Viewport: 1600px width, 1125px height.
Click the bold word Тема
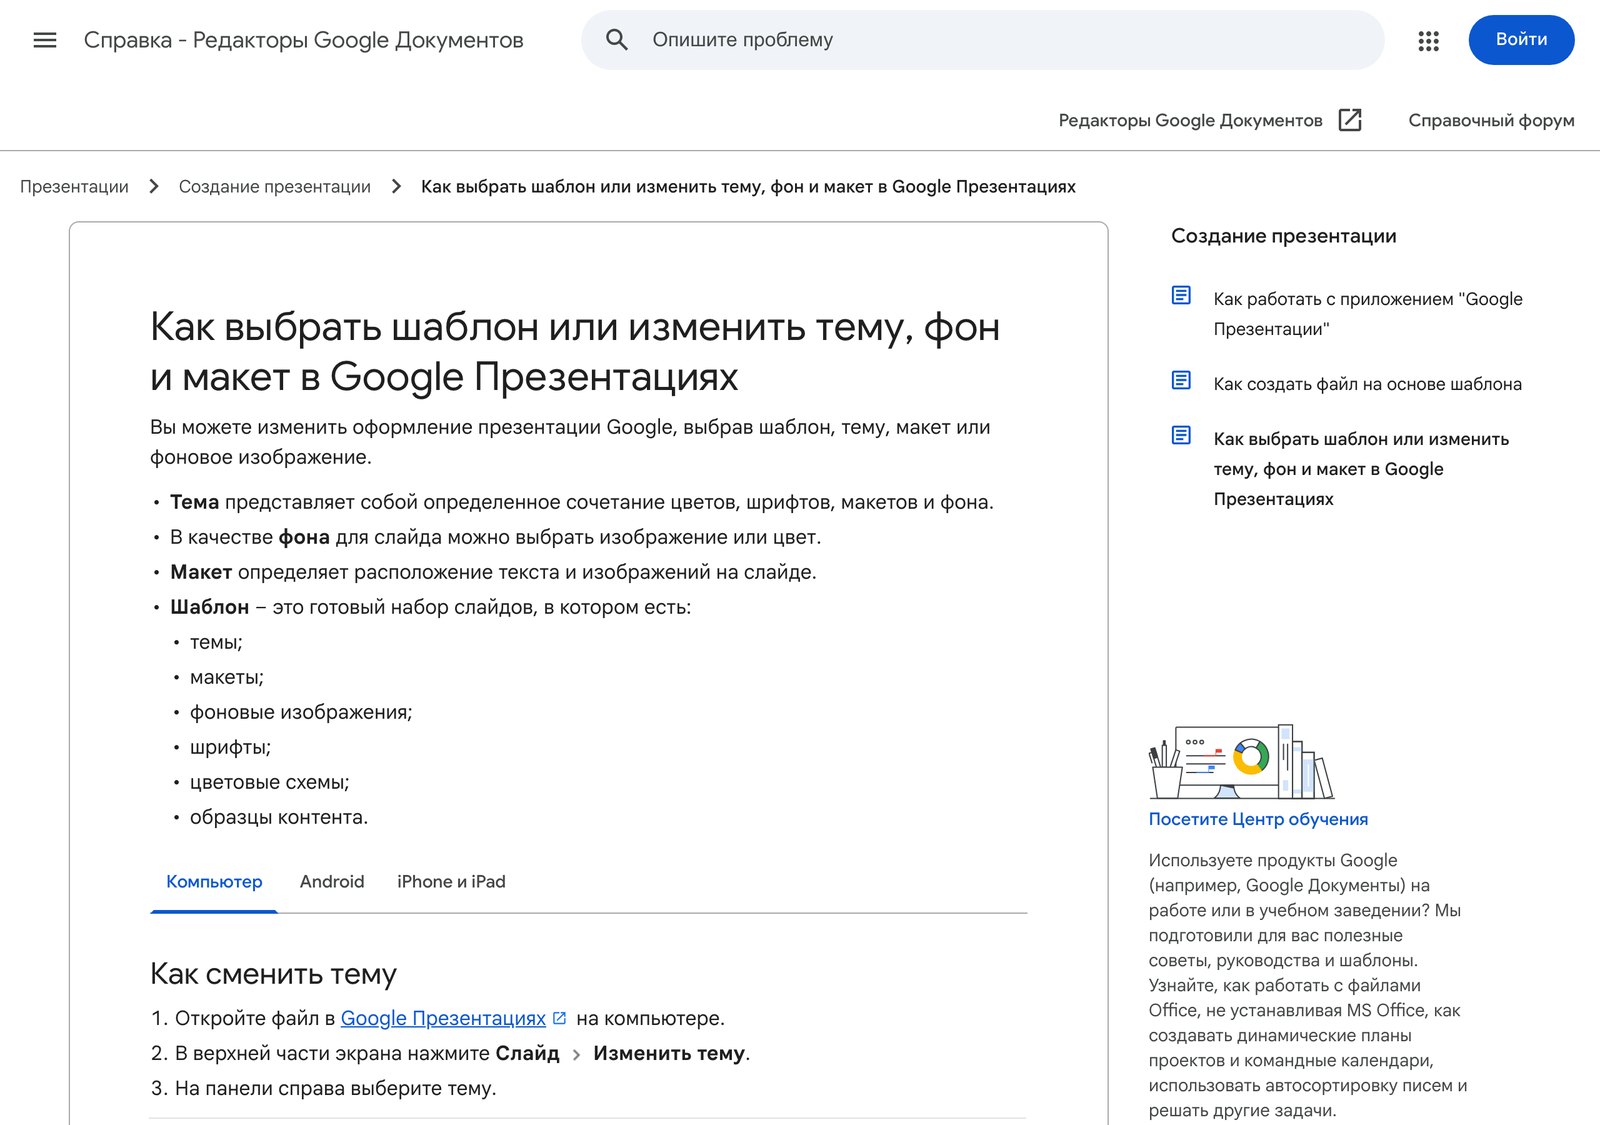194,503
